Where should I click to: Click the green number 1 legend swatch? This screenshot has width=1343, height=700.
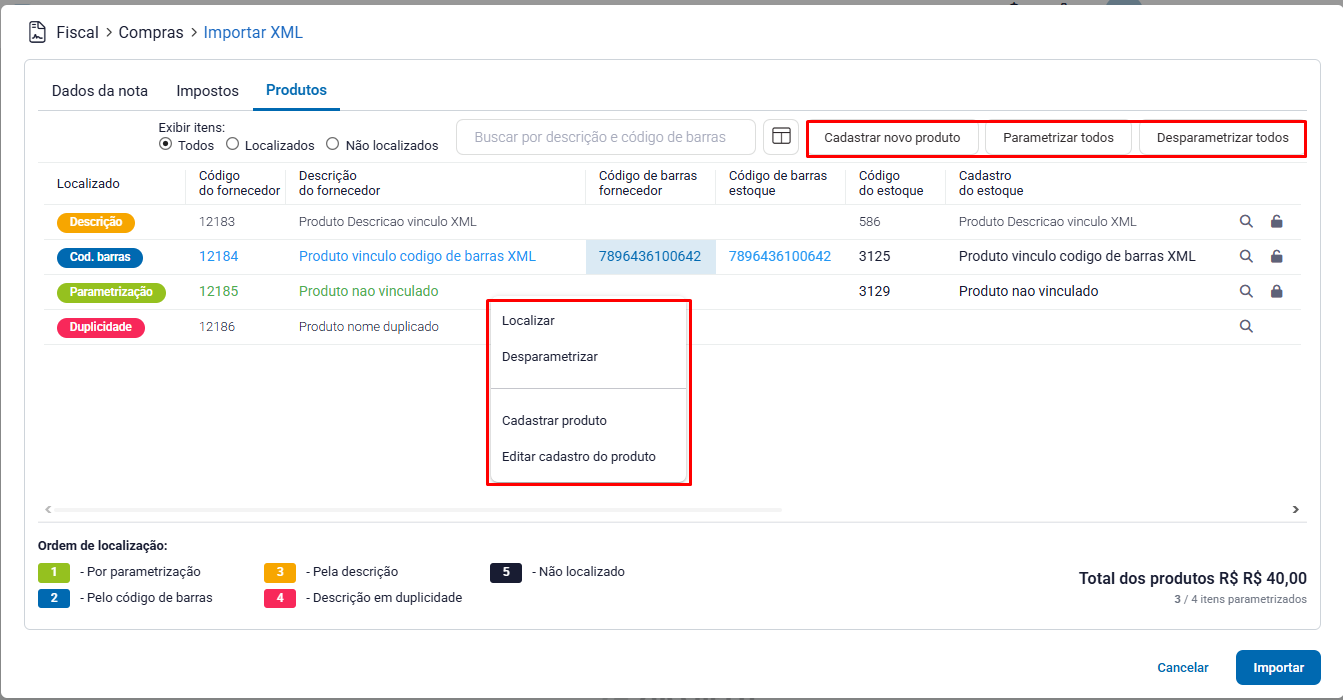point(54,572)
